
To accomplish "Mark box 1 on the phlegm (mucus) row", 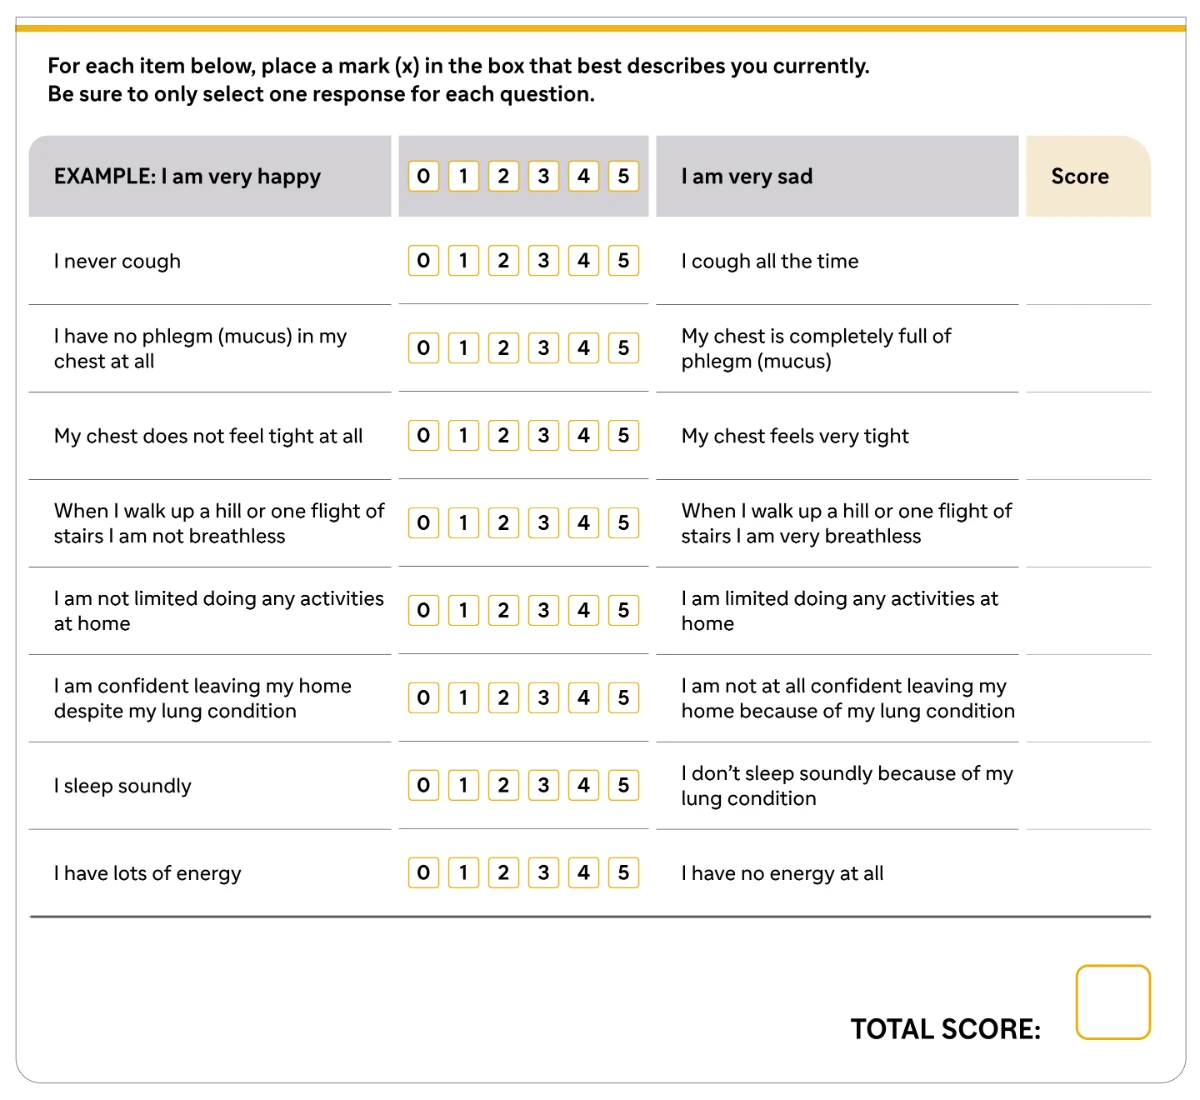I will (463, 348).
